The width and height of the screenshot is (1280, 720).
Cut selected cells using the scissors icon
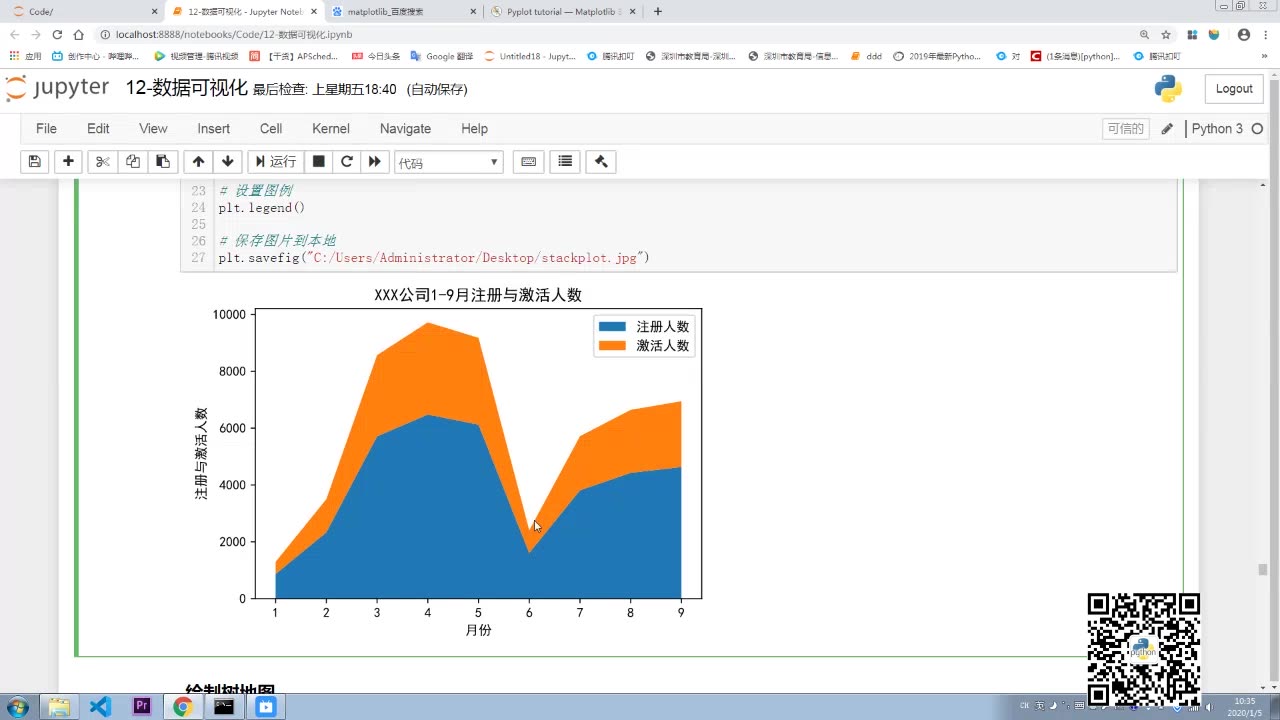(x=102, y=162)
